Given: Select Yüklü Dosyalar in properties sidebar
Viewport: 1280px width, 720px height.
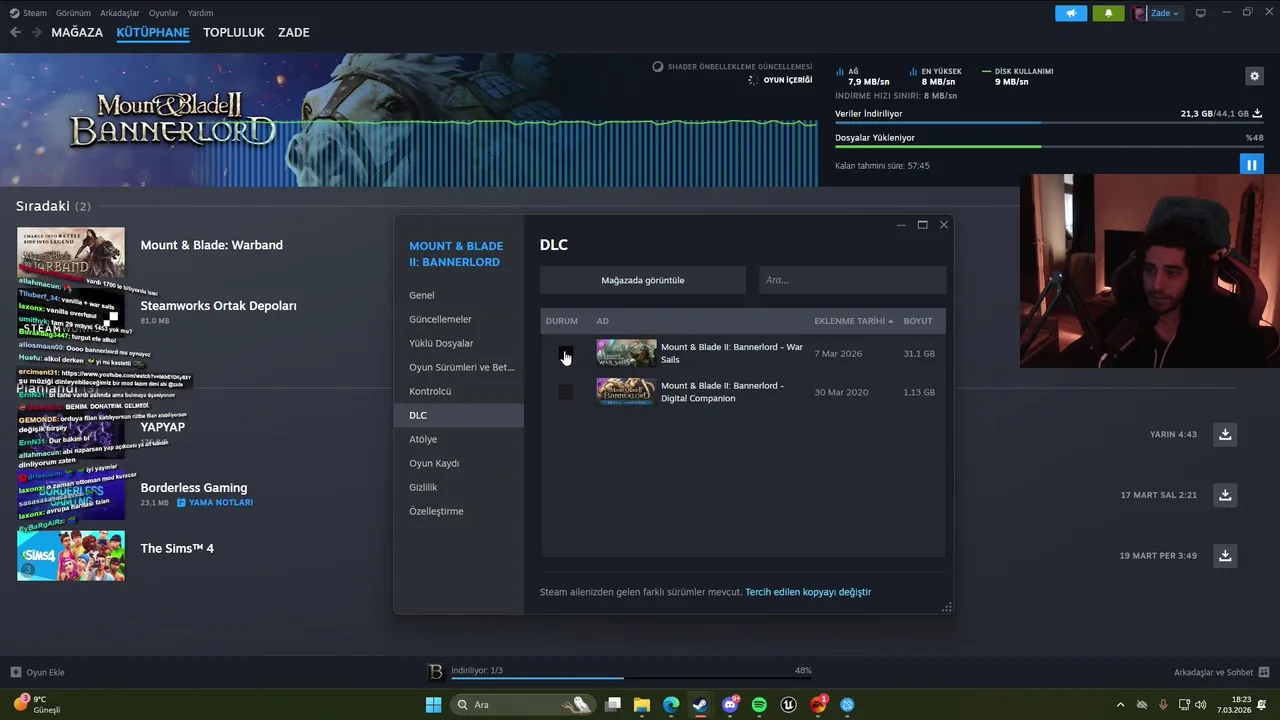Looking at the screenshot, I should [459, 343].
